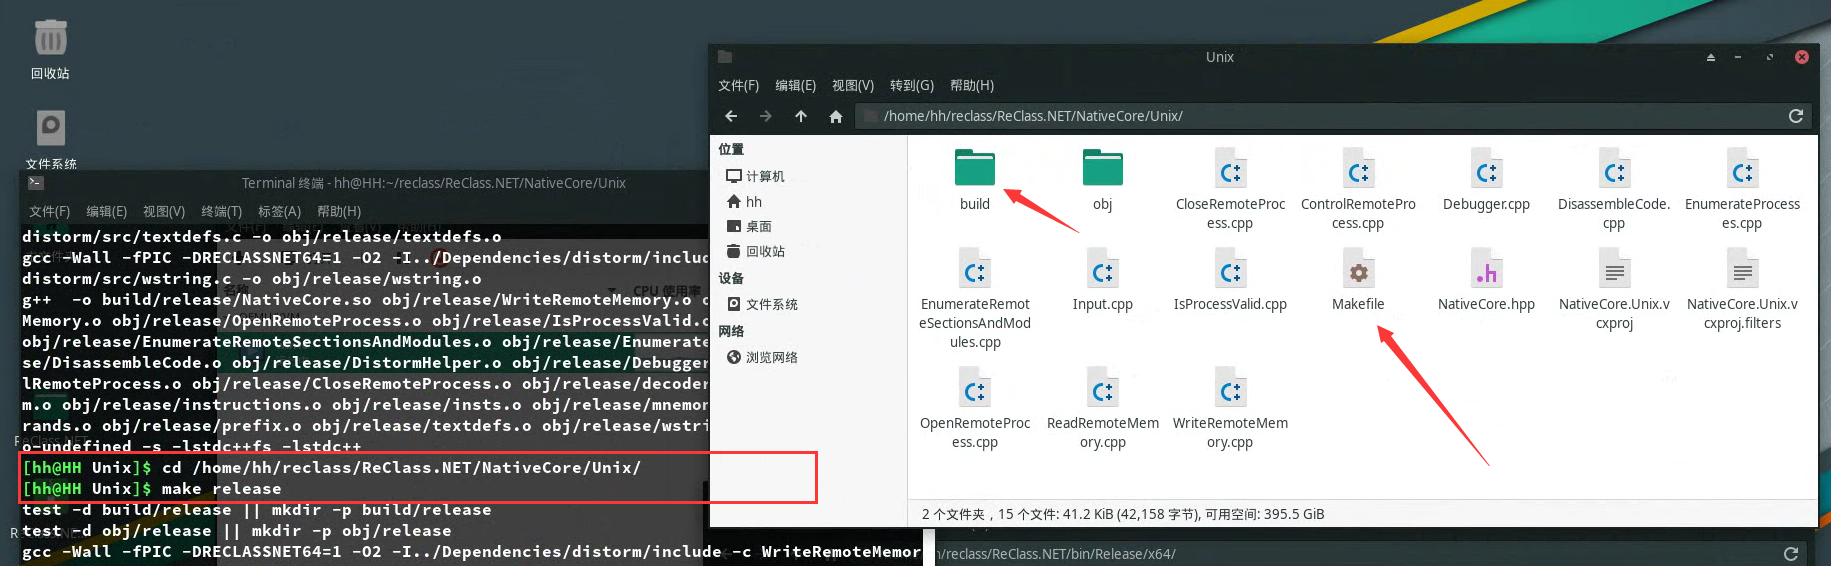
Task: Select NativeCore.hpp header file icon
Action: coord(1486,268)
